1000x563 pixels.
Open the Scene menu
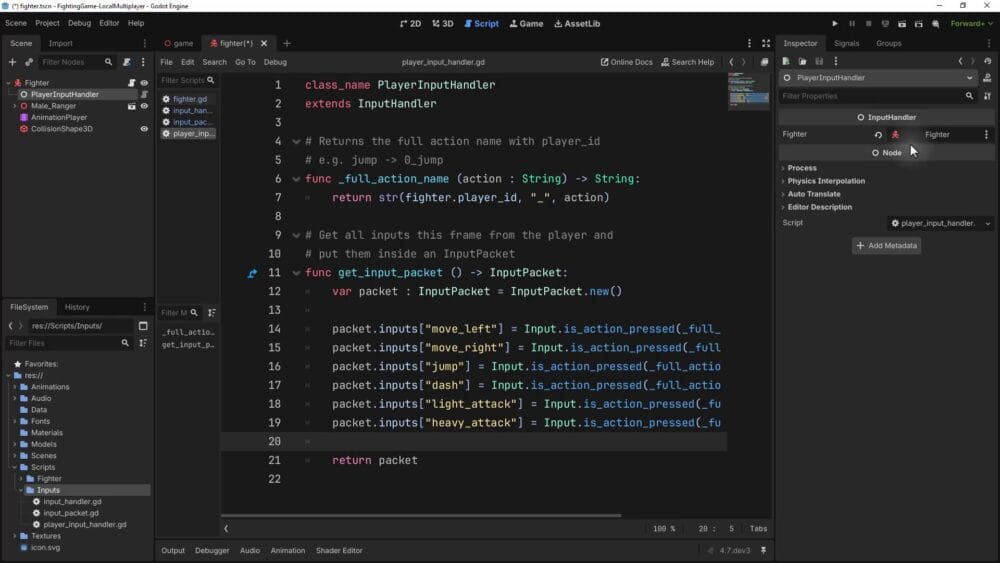(16, 23)
